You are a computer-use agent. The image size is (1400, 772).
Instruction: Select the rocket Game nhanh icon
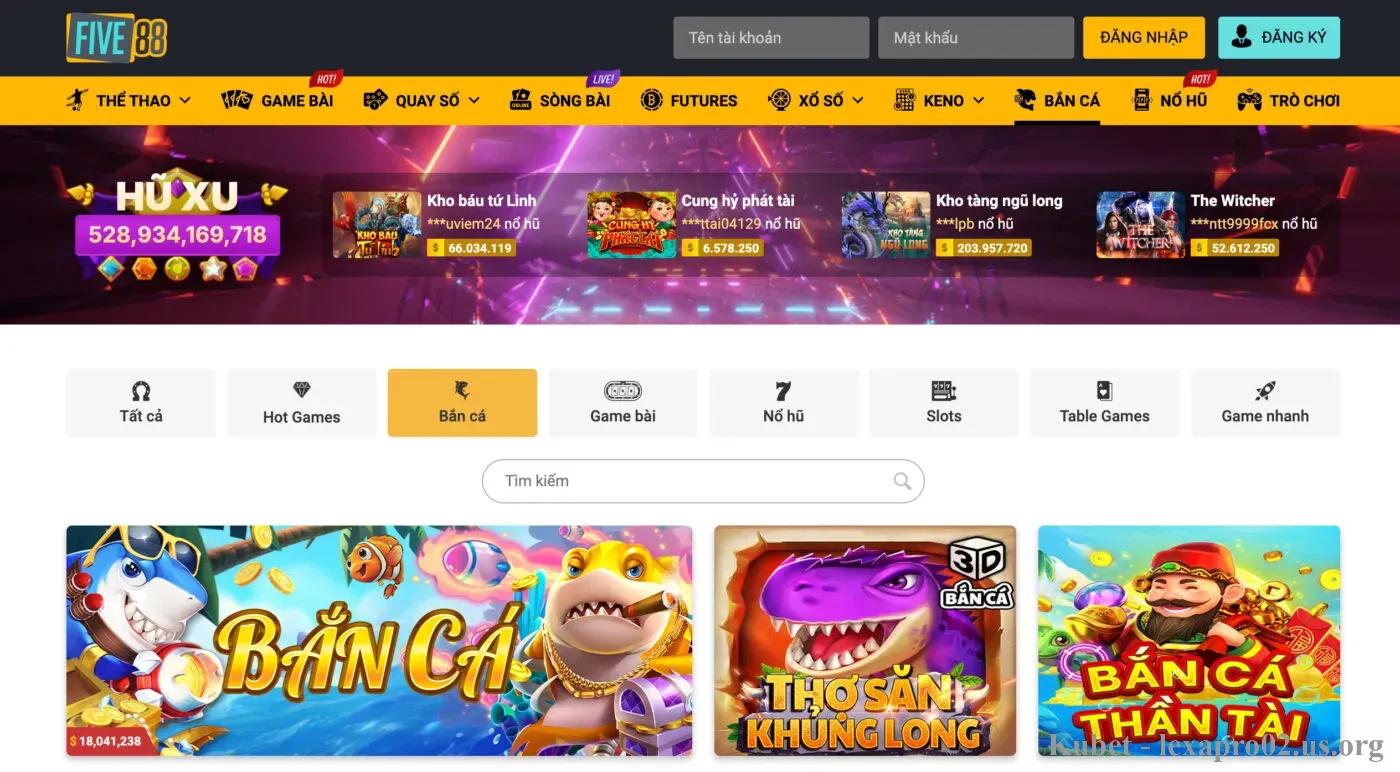(x=1265, y=390)
